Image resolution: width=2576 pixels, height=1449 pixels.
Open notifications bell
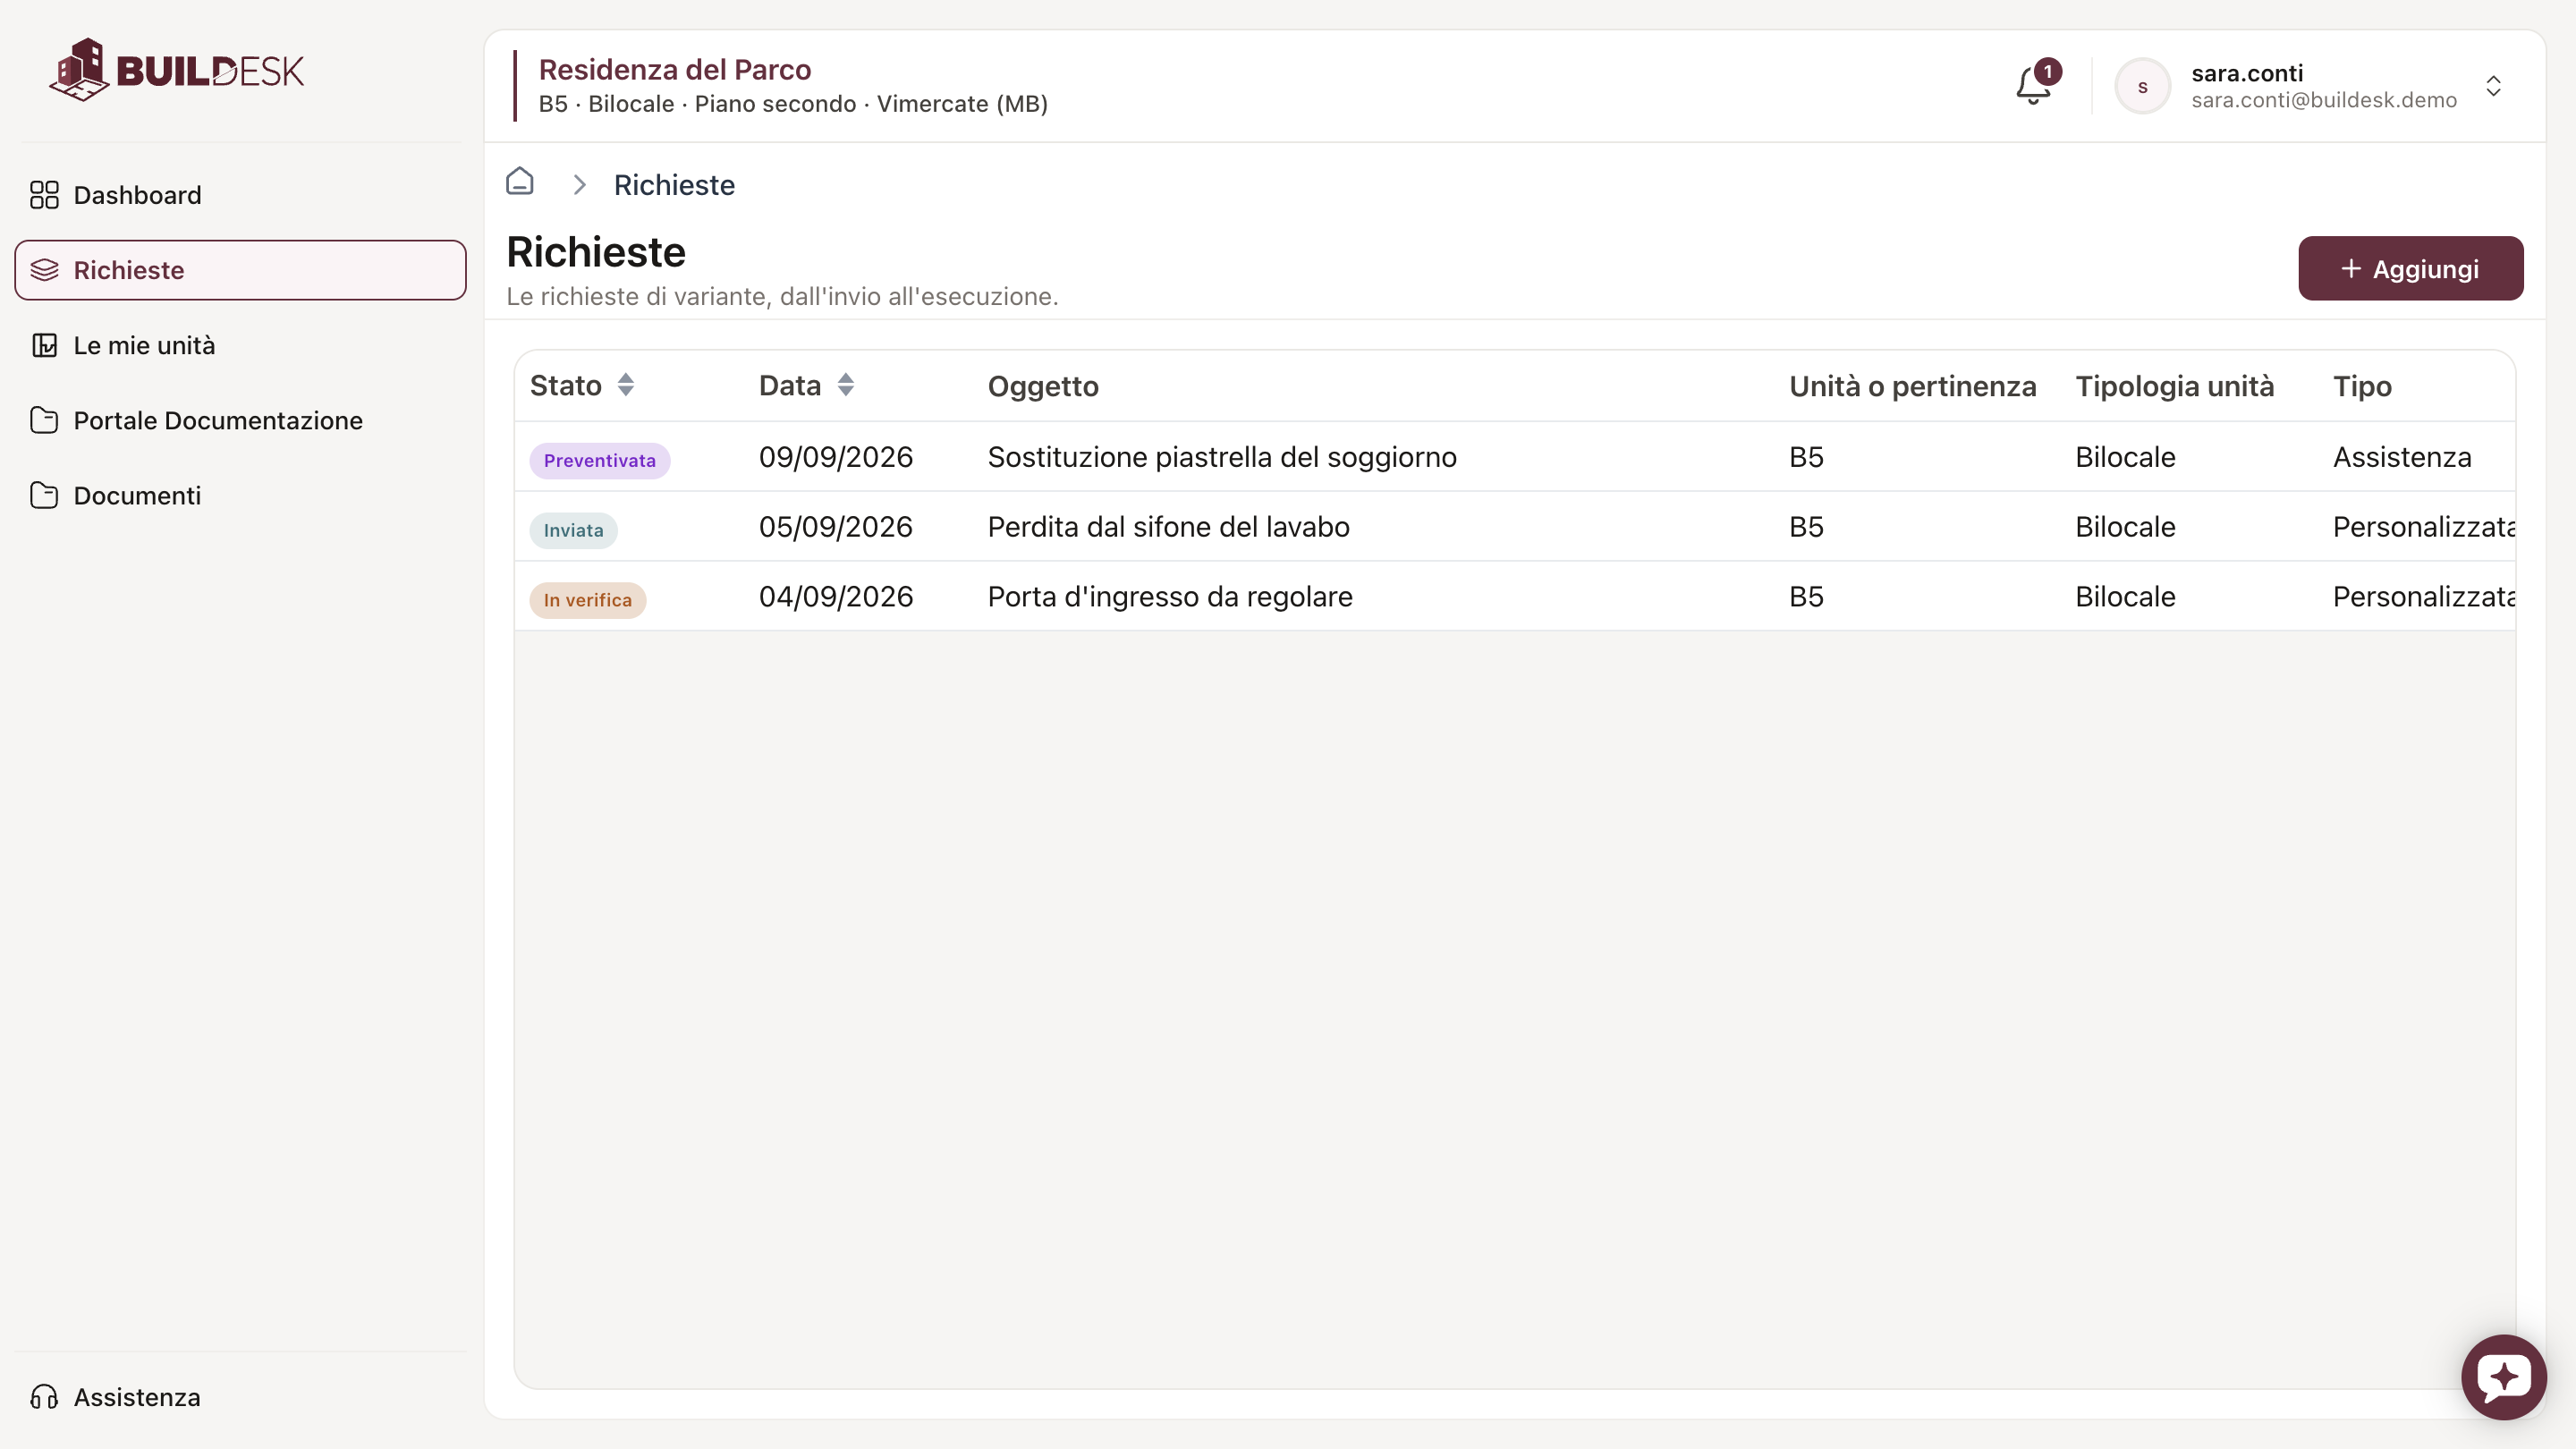[2034, 85]
